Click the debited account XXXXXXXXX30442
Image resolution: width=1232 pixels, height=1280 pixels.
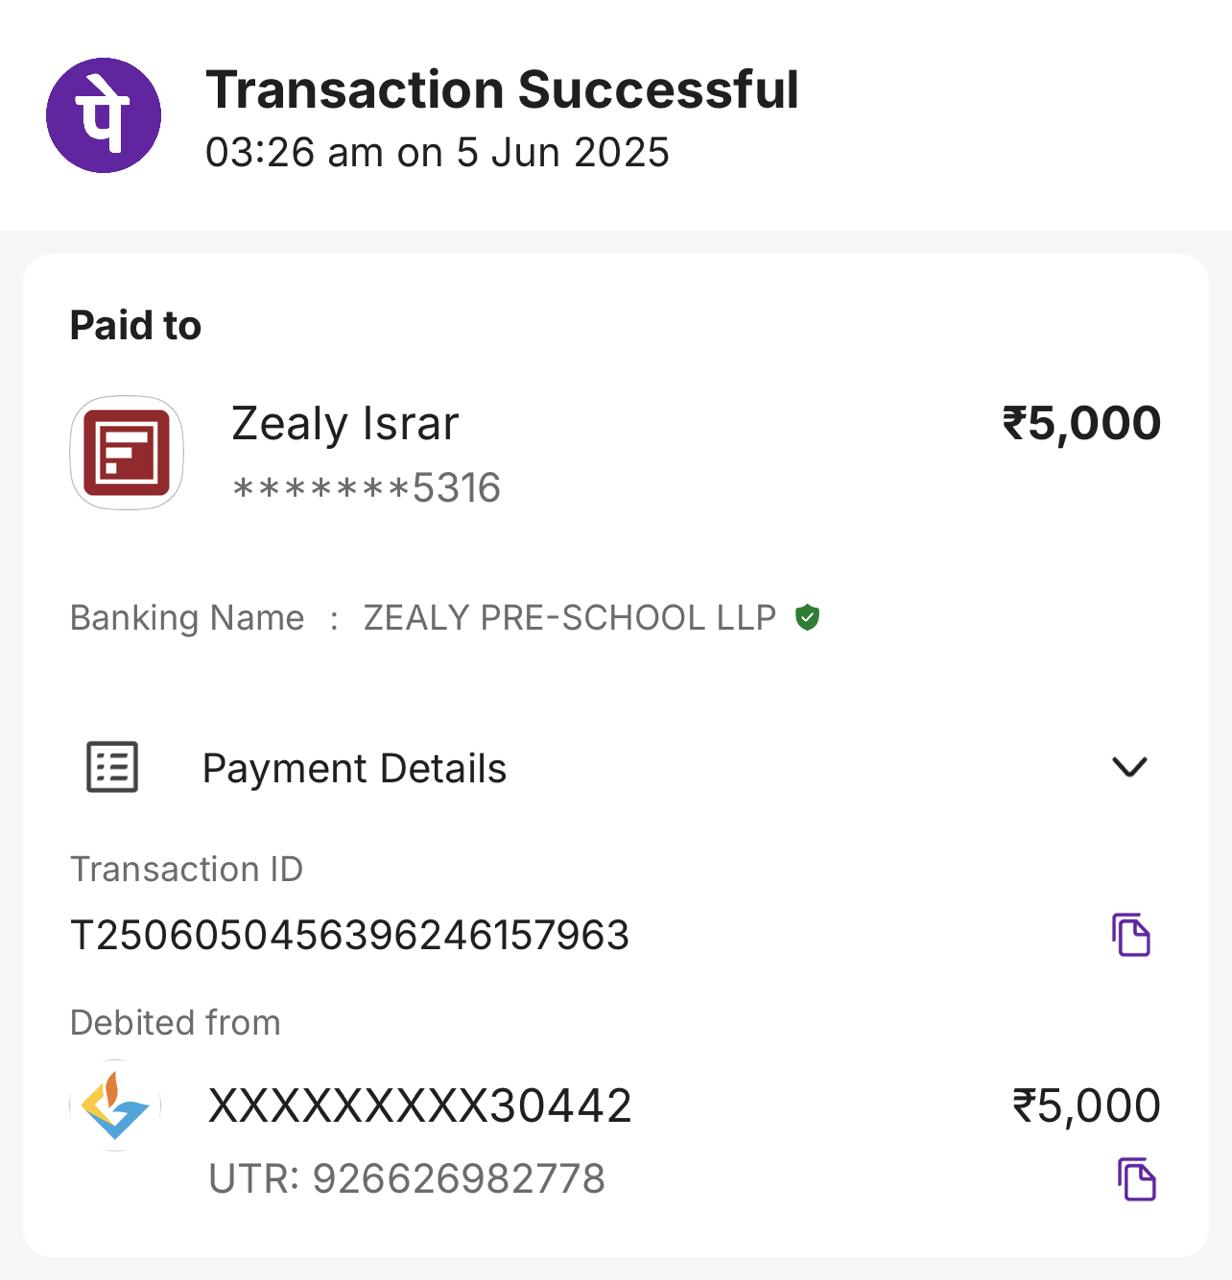coord(420,1106)
